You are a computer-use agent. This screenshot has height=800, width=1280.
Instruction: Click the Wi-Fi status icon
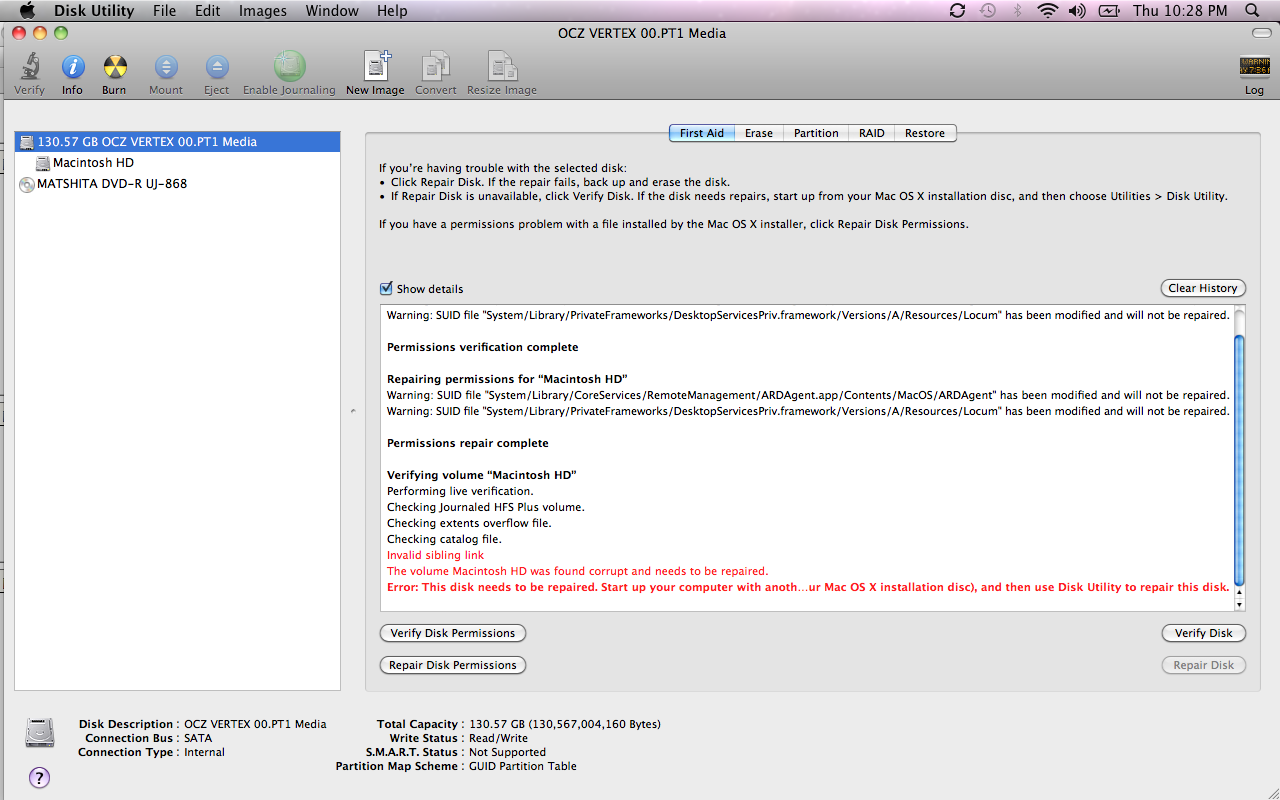pos(1048,11)
